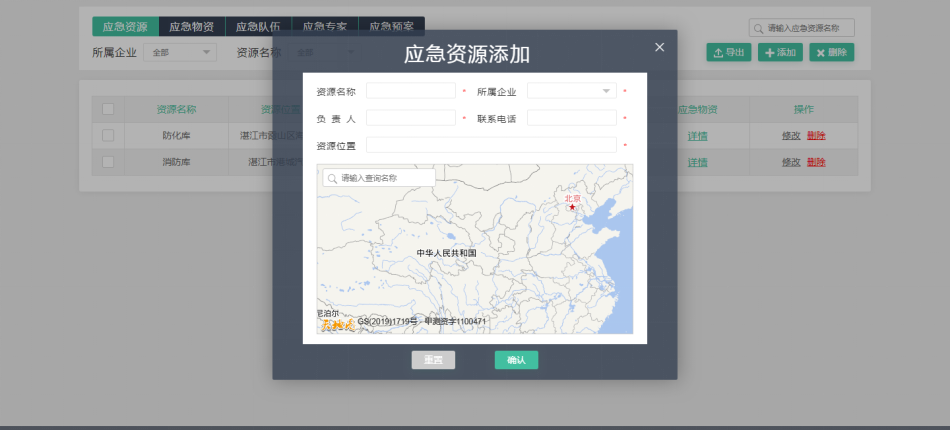Open the 所属企业 dropdown in the dialog
The width and height of the screenshot is (951, 430).
pyautogui.click(x=571, y=91)
